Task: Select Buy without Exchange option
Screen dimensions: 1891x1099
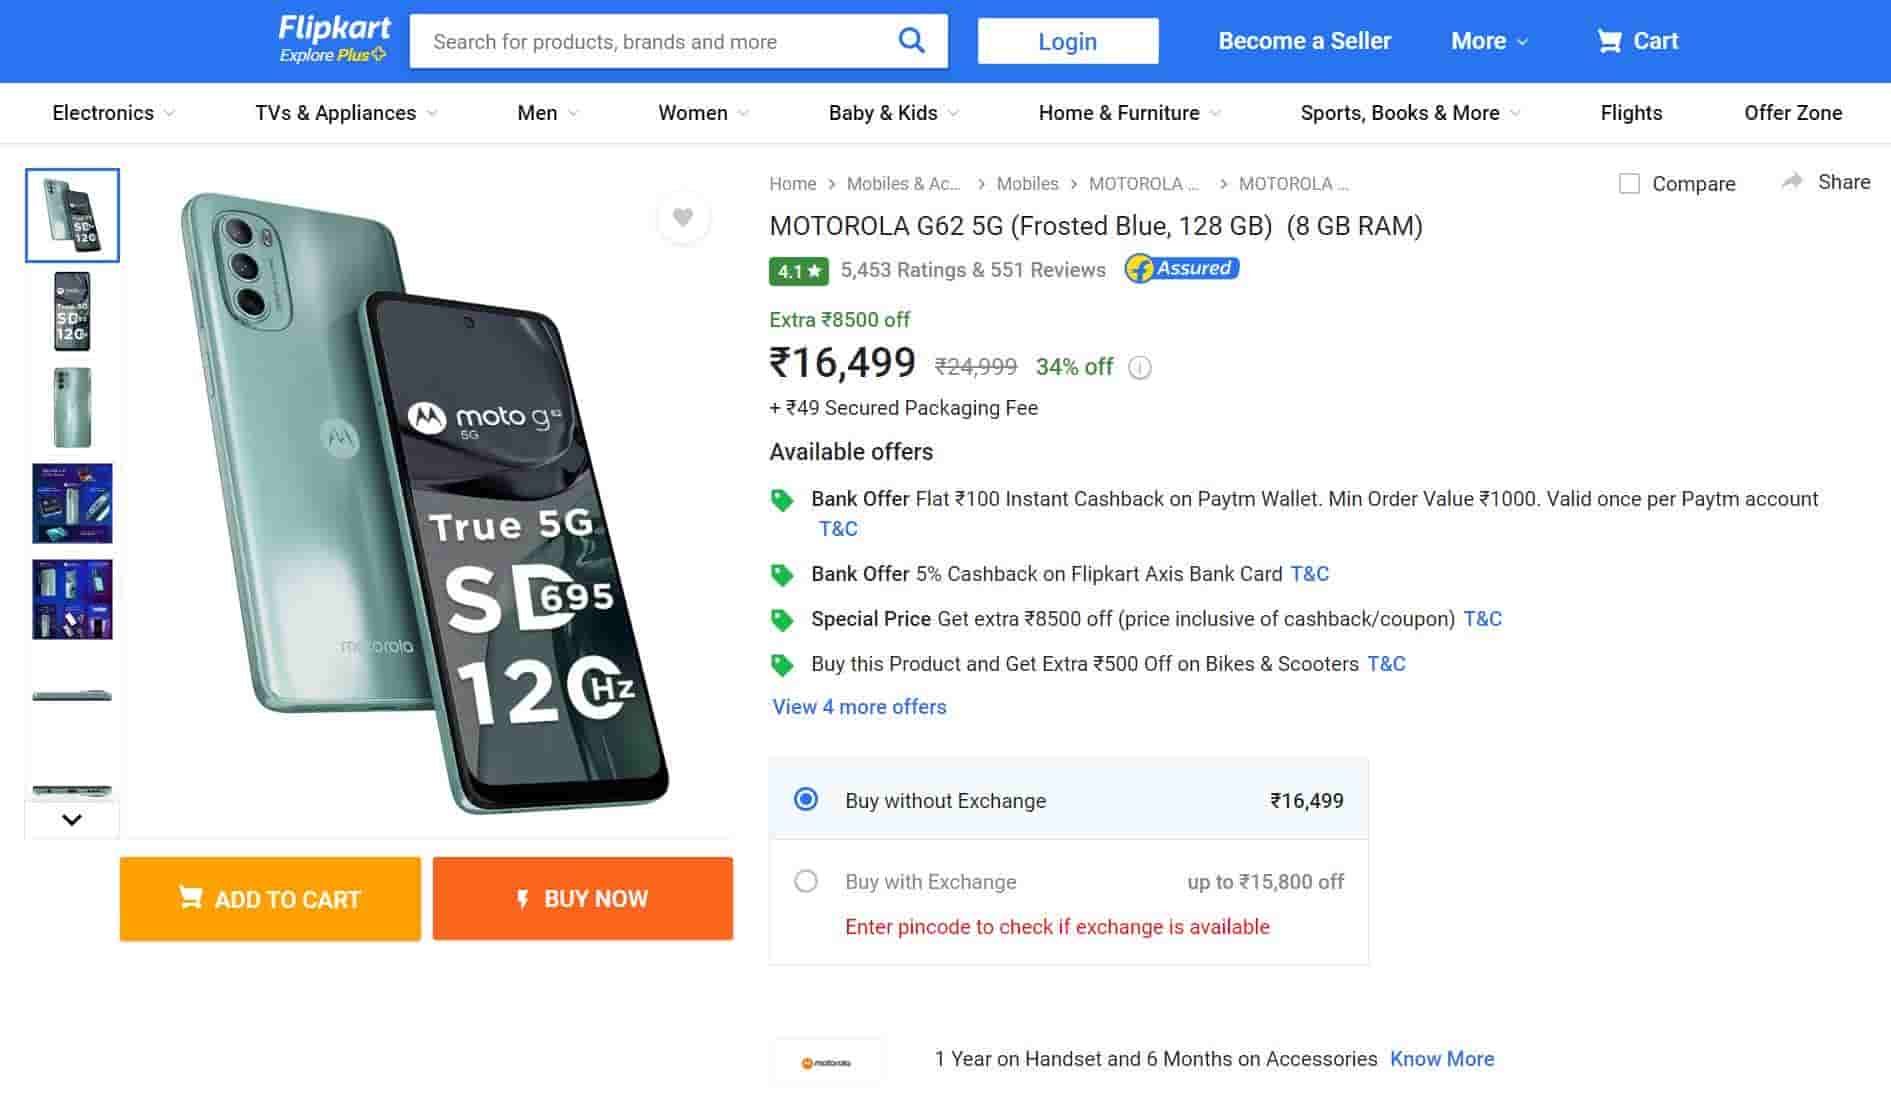Action: 803,799
